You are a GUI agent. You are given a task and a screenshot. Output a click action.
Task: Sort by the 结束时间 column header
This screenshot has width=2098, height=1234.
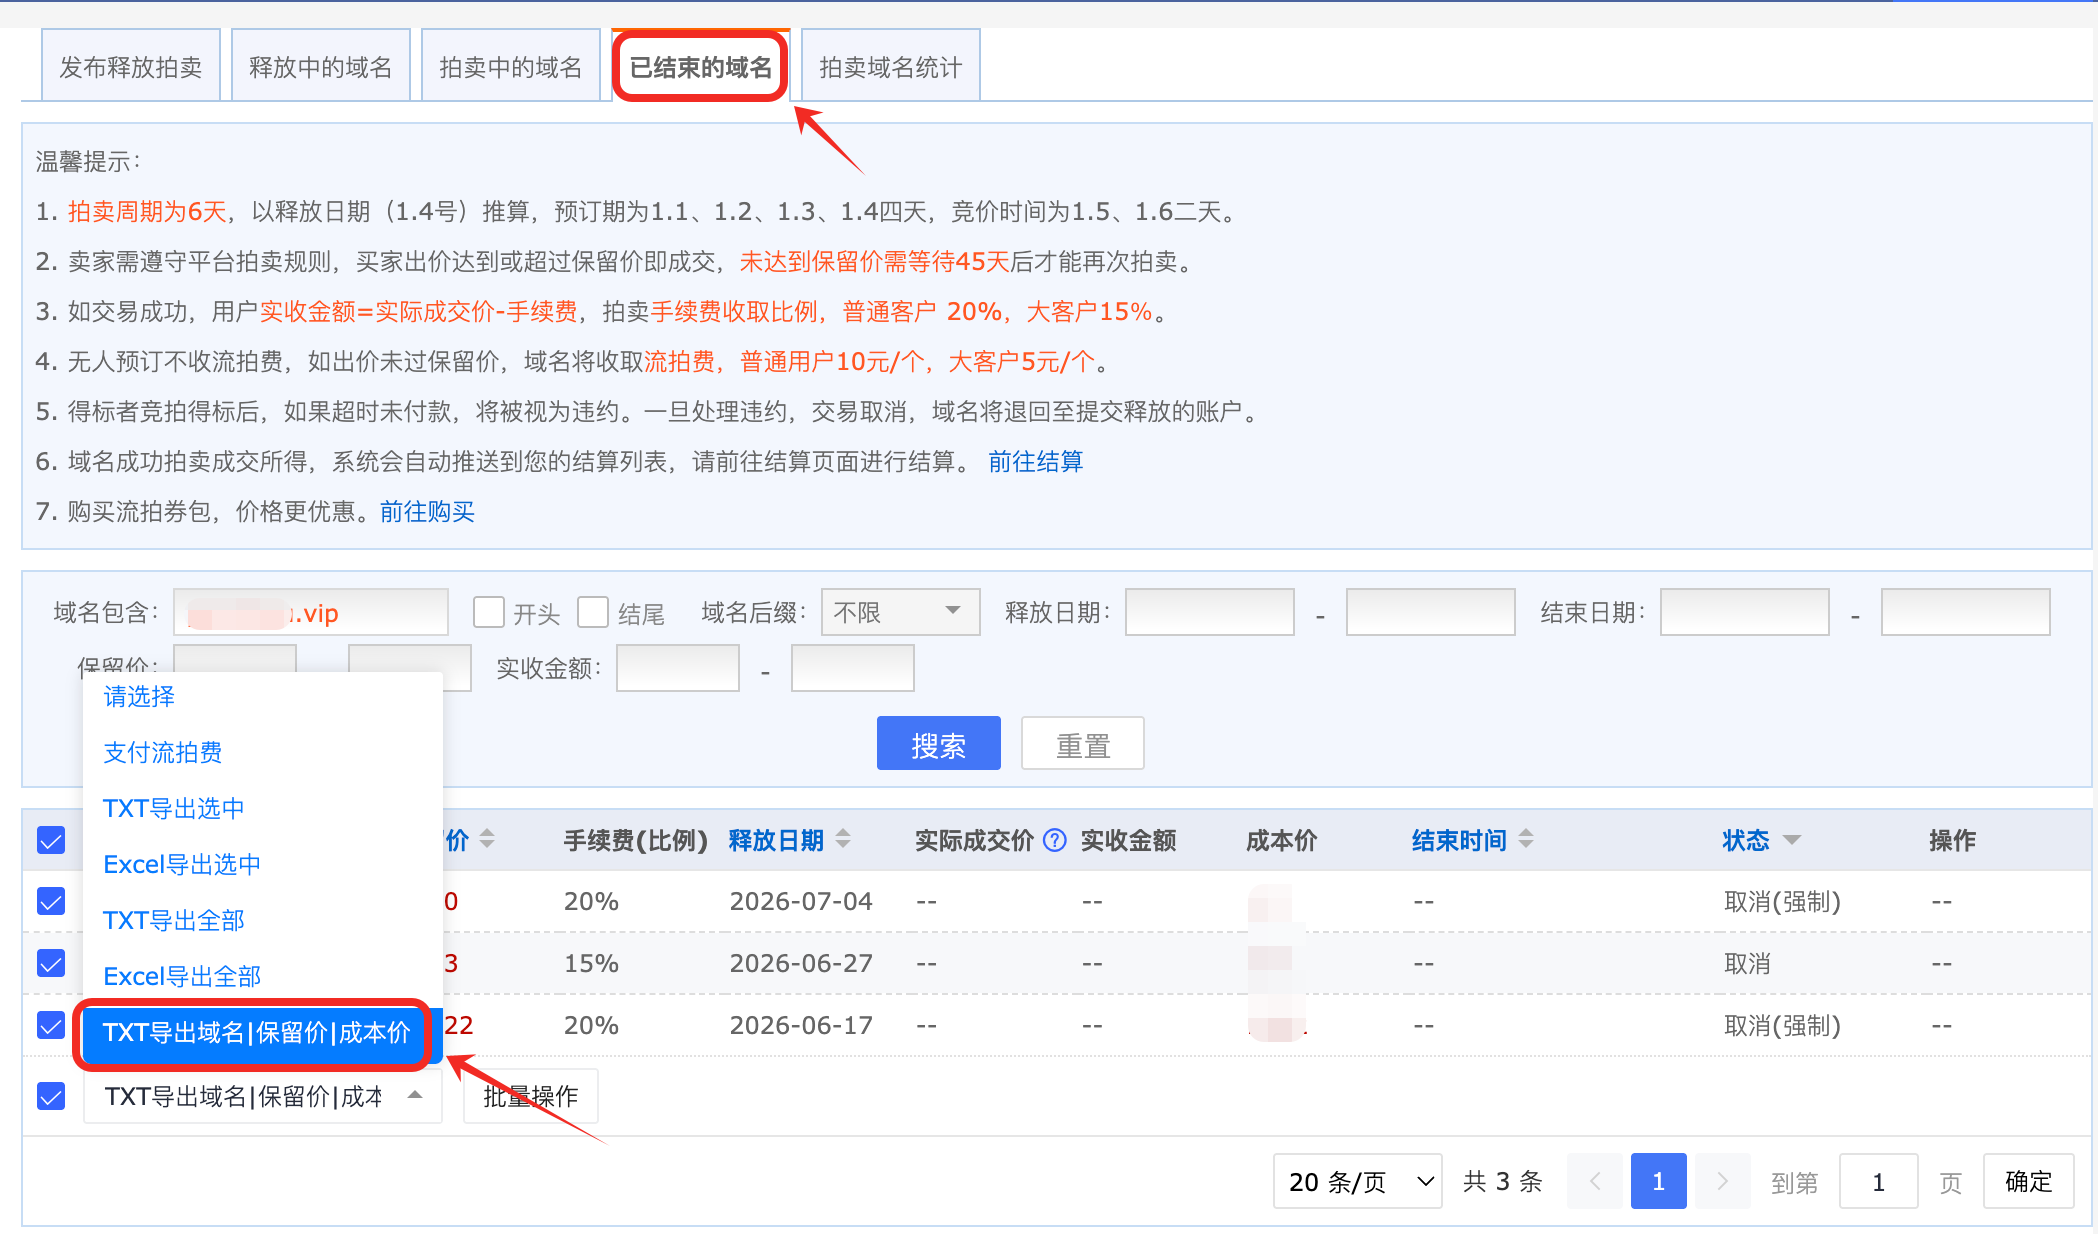pyautogui.click(x=1459, y=840)
